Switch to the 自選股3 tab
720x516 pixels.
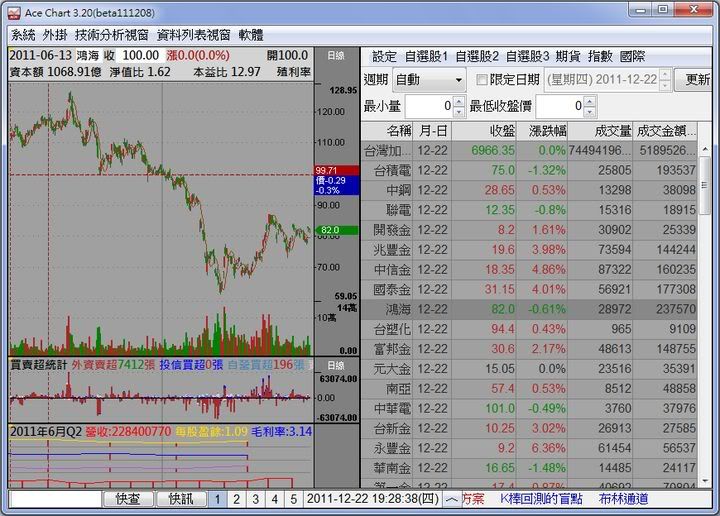pyautogui.click(x=527, y=56)
